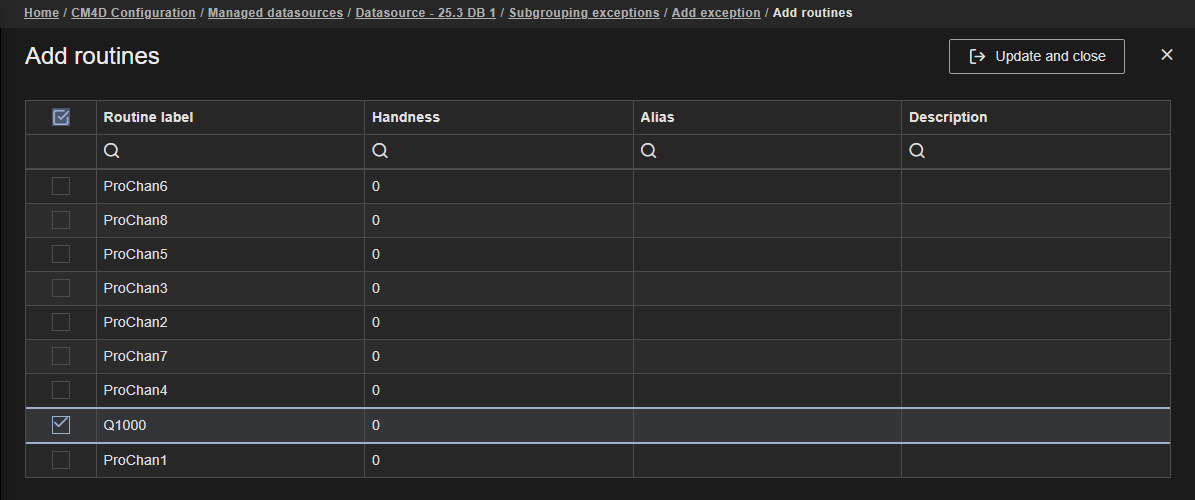
Task: Select the ProChan7 row label
Action: click(135, 356)
